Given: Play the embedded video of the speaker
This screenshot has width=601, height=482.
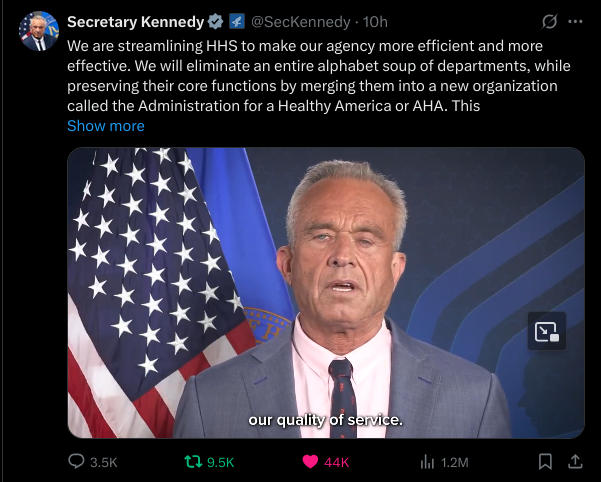Looking at the screenshot, I should point(326,292).
